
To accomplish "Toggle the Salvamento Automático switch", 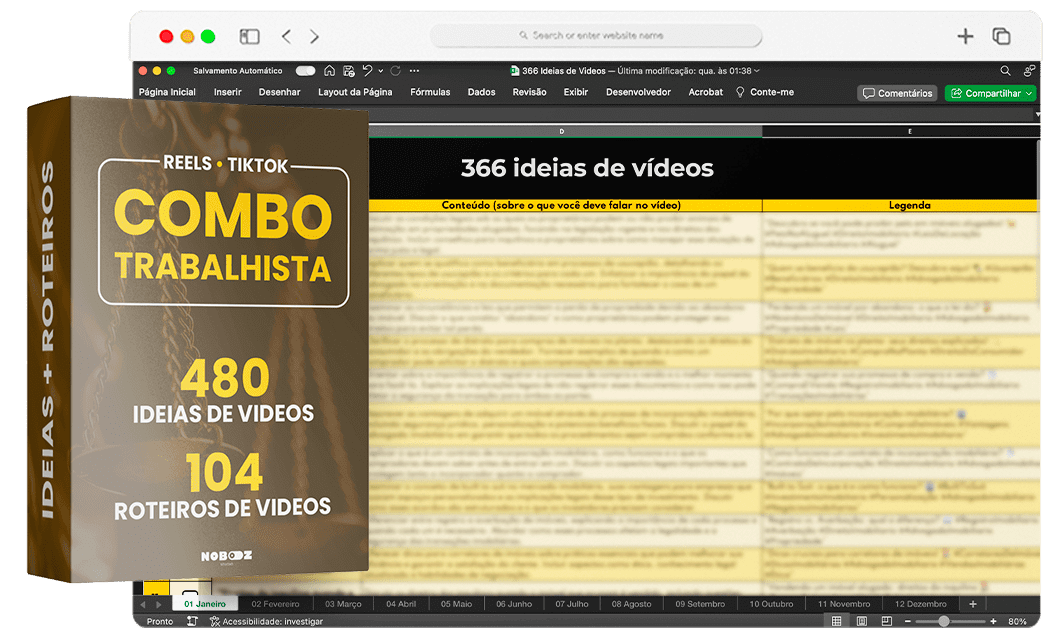I will click(x=305, y=71).
